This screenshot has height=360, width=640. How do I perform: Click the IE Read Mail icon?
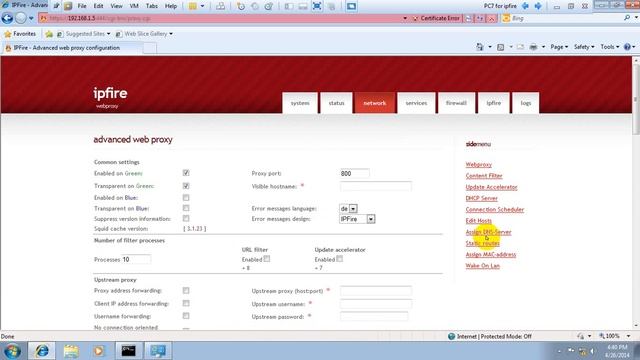tap(520, 47)
